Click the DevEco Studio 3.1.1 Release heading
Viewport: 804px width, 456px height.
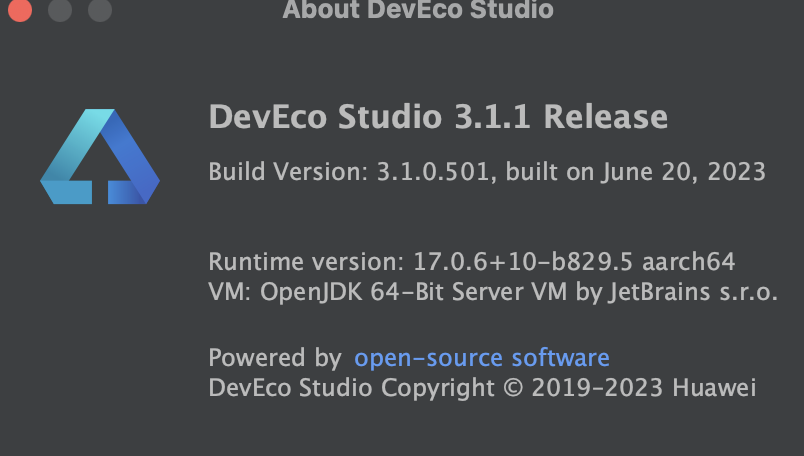click(438, 117)
